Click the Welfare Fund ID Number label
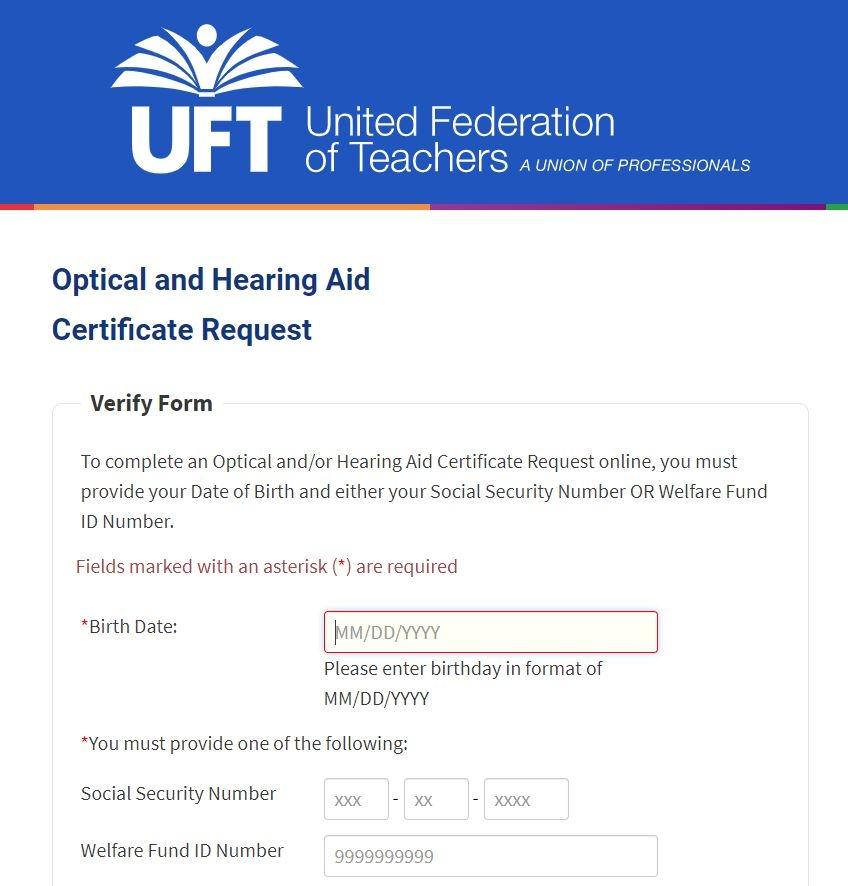This screenshot has height=886, width=848. pyautogui.click(x=182, y=851)
